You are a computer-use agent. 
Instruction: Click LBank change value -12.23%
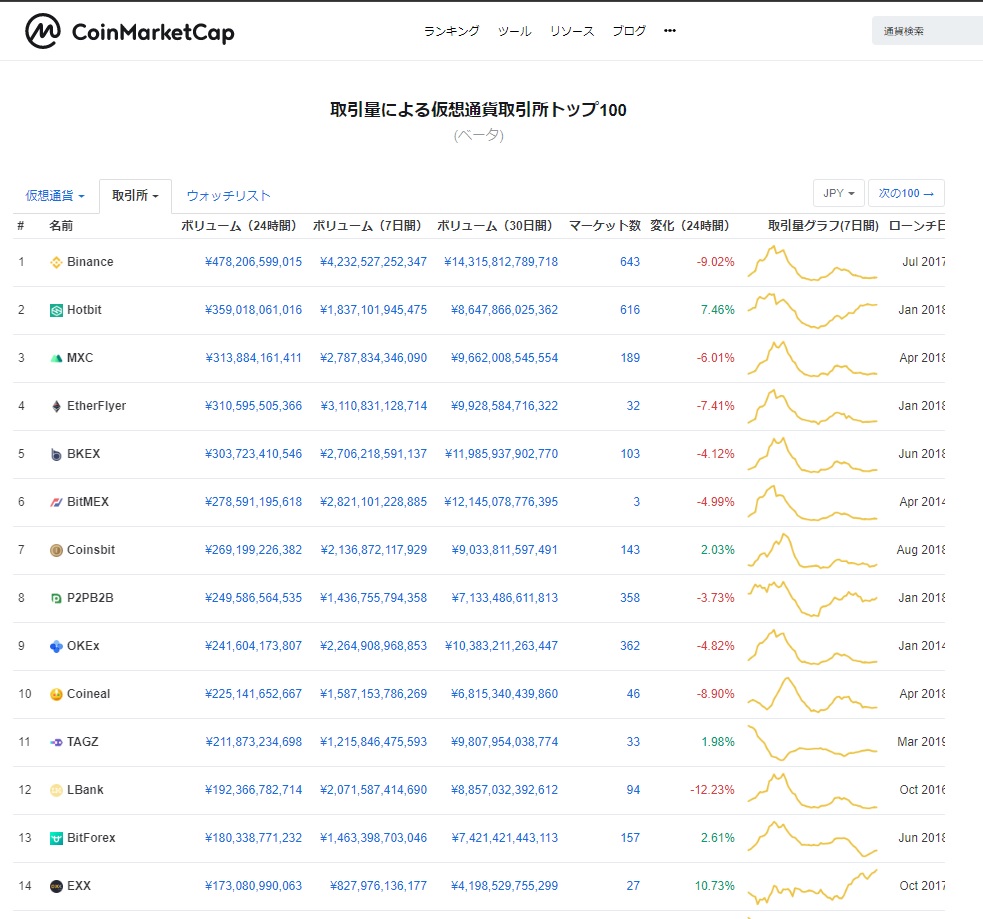(712, 790)
